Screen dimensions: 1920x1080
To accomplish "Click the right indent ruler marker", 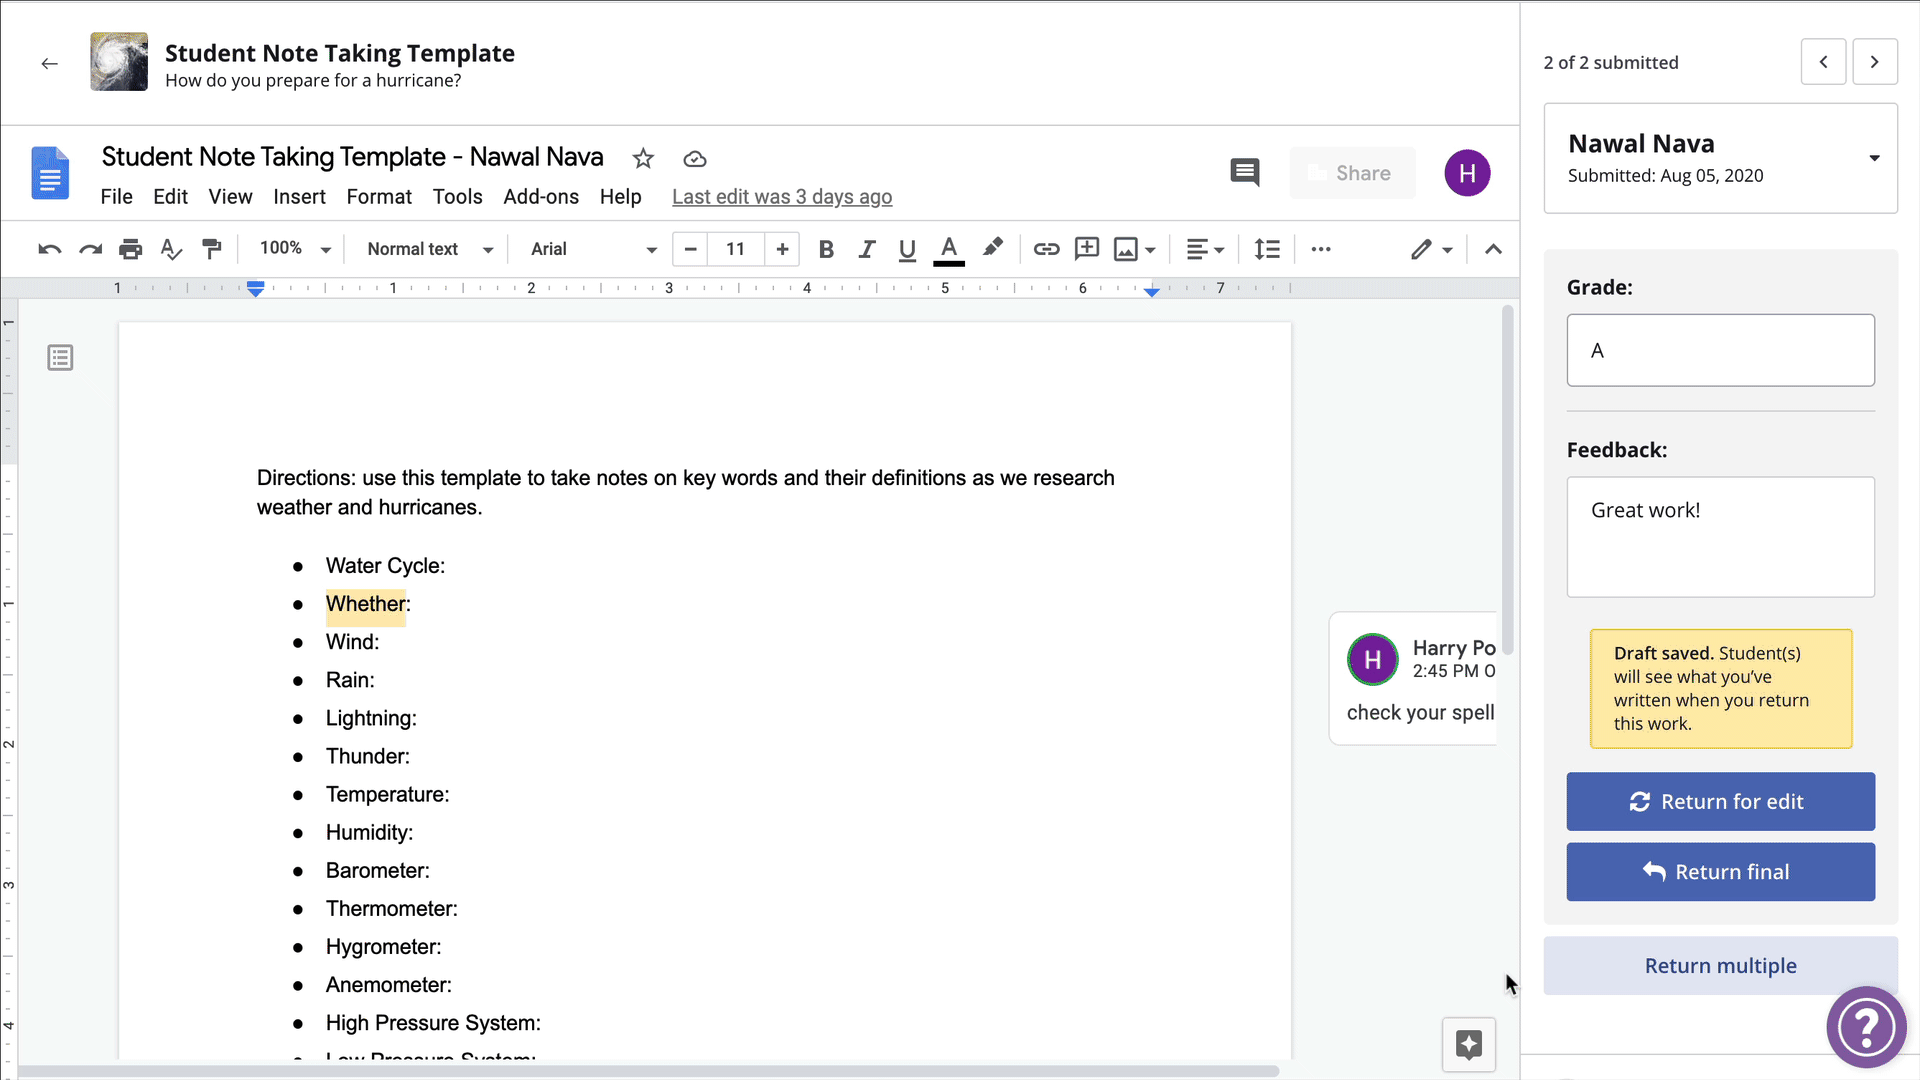I will pyautogui.click(x=1152, y=291).
